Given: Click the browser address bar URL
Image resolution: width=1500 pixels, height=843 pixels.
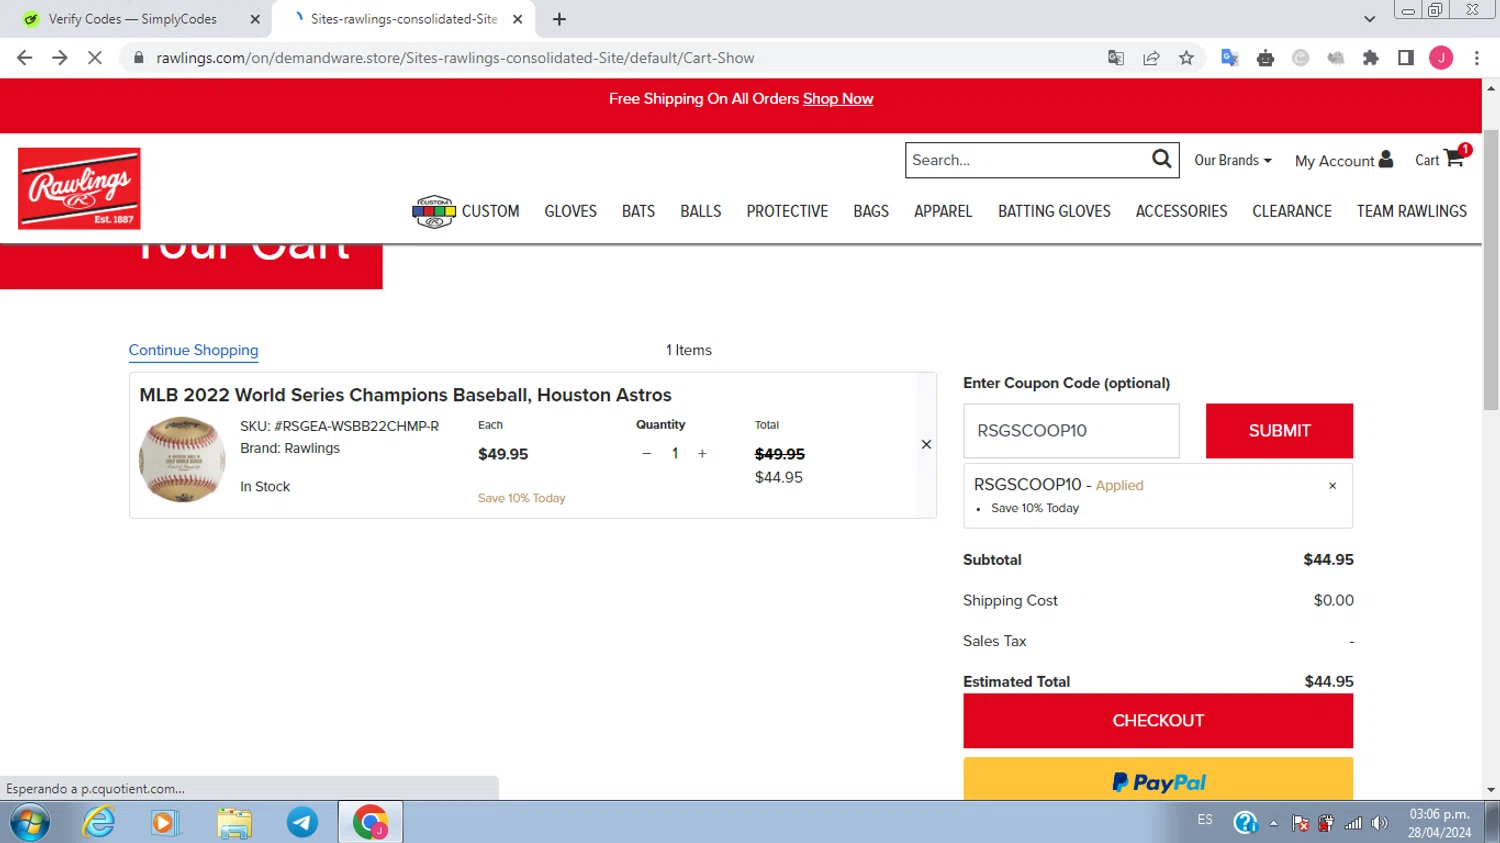Looking at the screenshot, I should point(455,58).
